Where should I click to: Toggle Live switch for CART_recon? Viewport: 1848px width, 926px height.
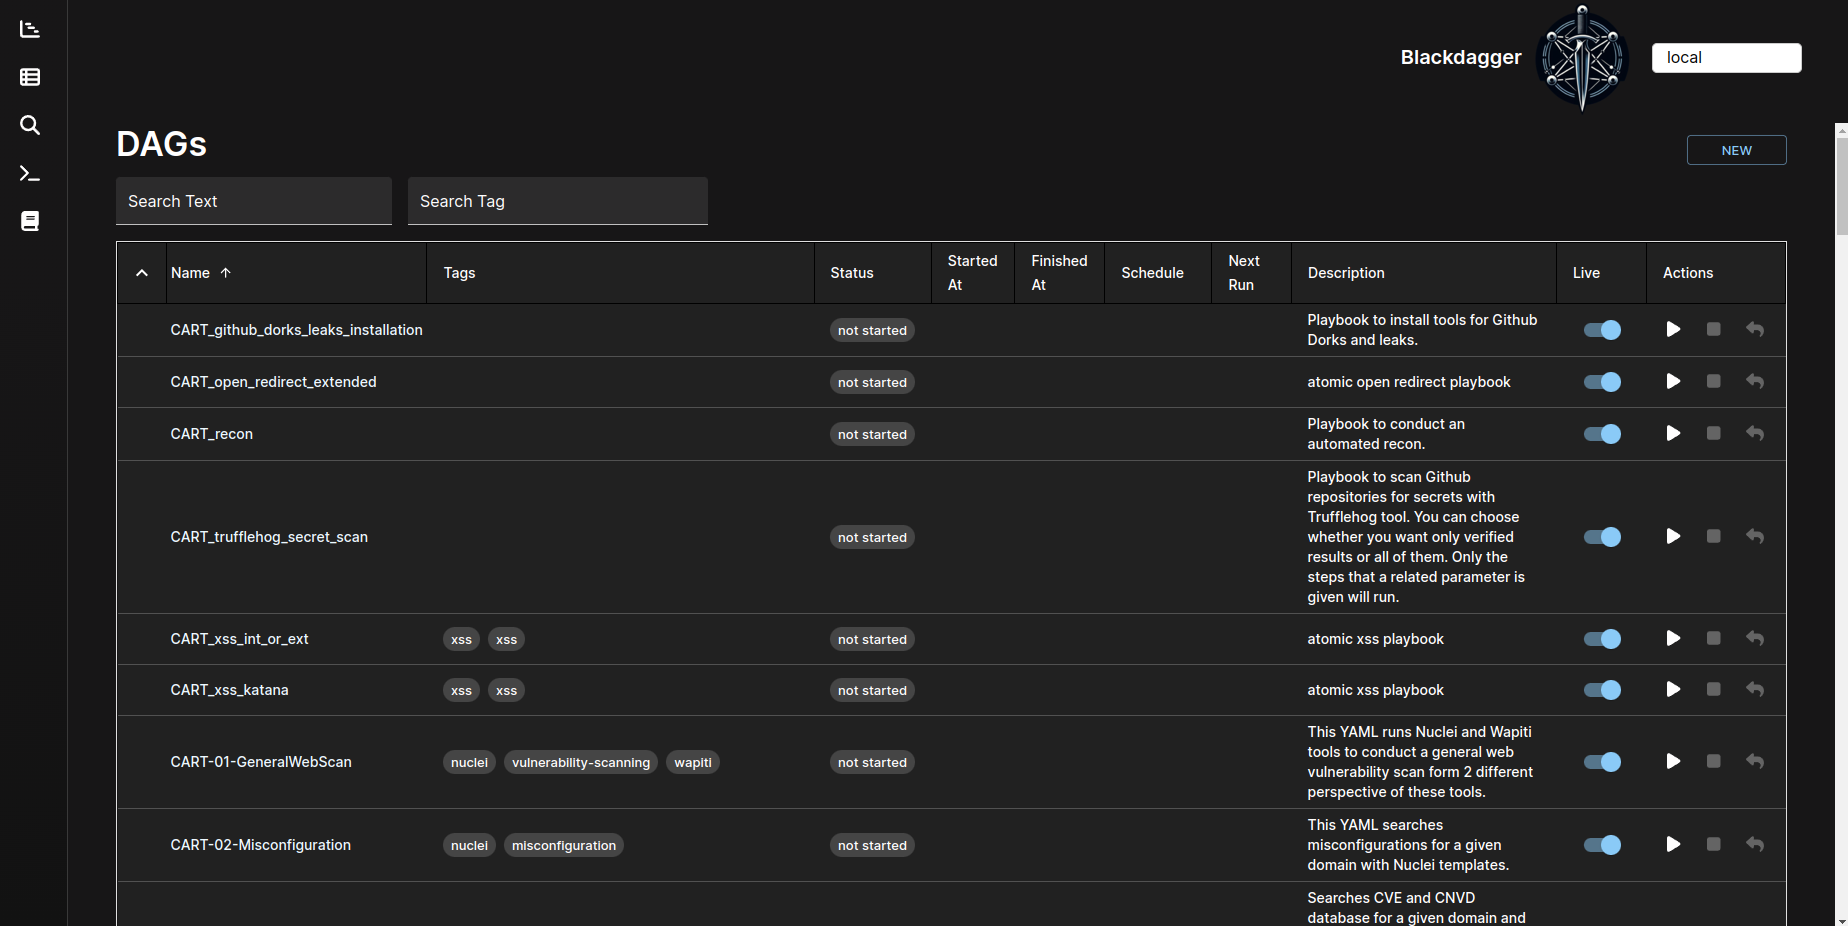[1602, 434]
